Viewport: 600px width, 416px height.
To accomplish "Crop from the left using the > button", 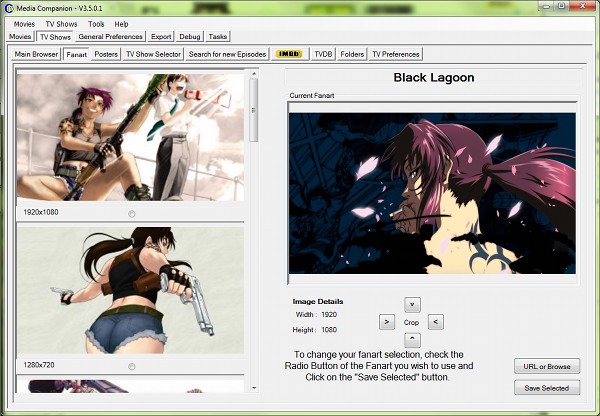I will [x=386, y=322].
